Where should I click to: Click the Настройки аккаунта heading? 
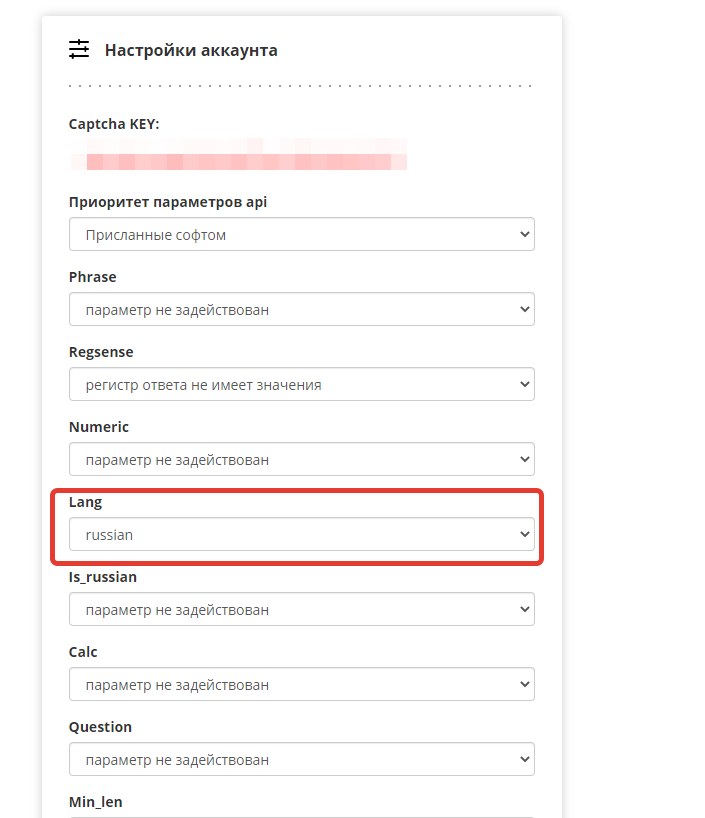(191, 50)
